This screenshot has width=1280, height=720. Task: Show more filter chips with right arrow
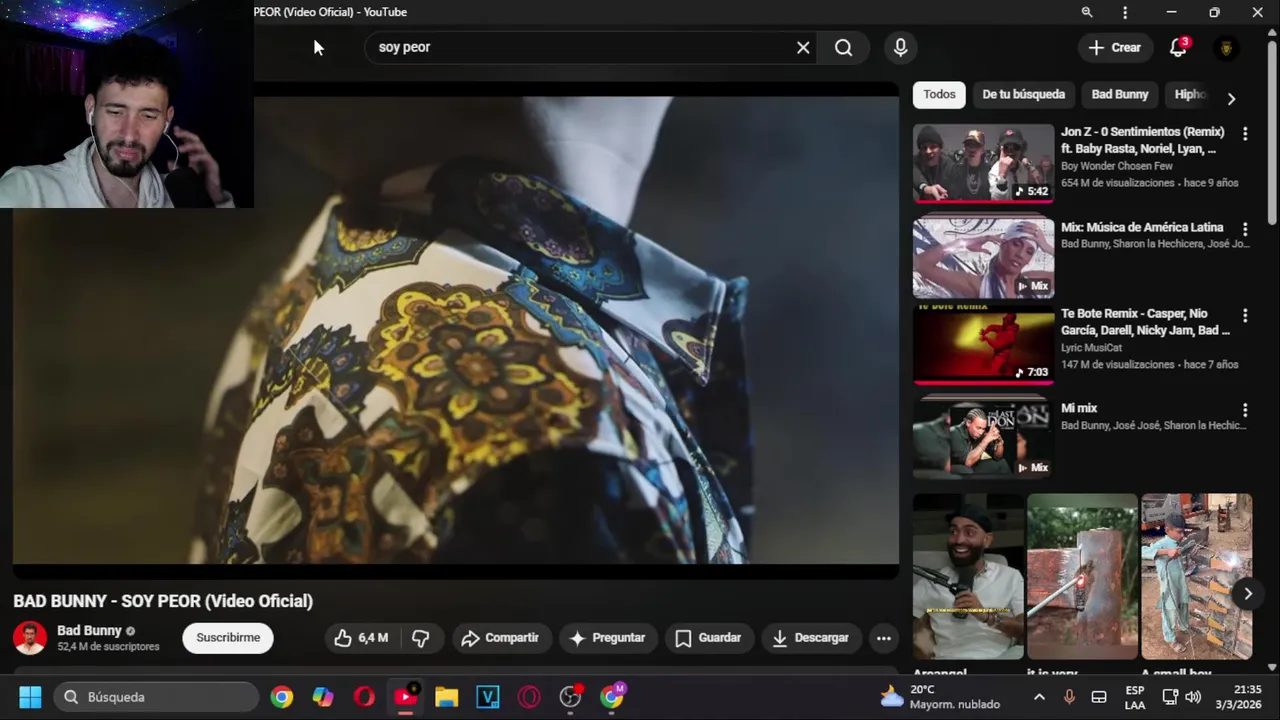(x=1231, y=98)
